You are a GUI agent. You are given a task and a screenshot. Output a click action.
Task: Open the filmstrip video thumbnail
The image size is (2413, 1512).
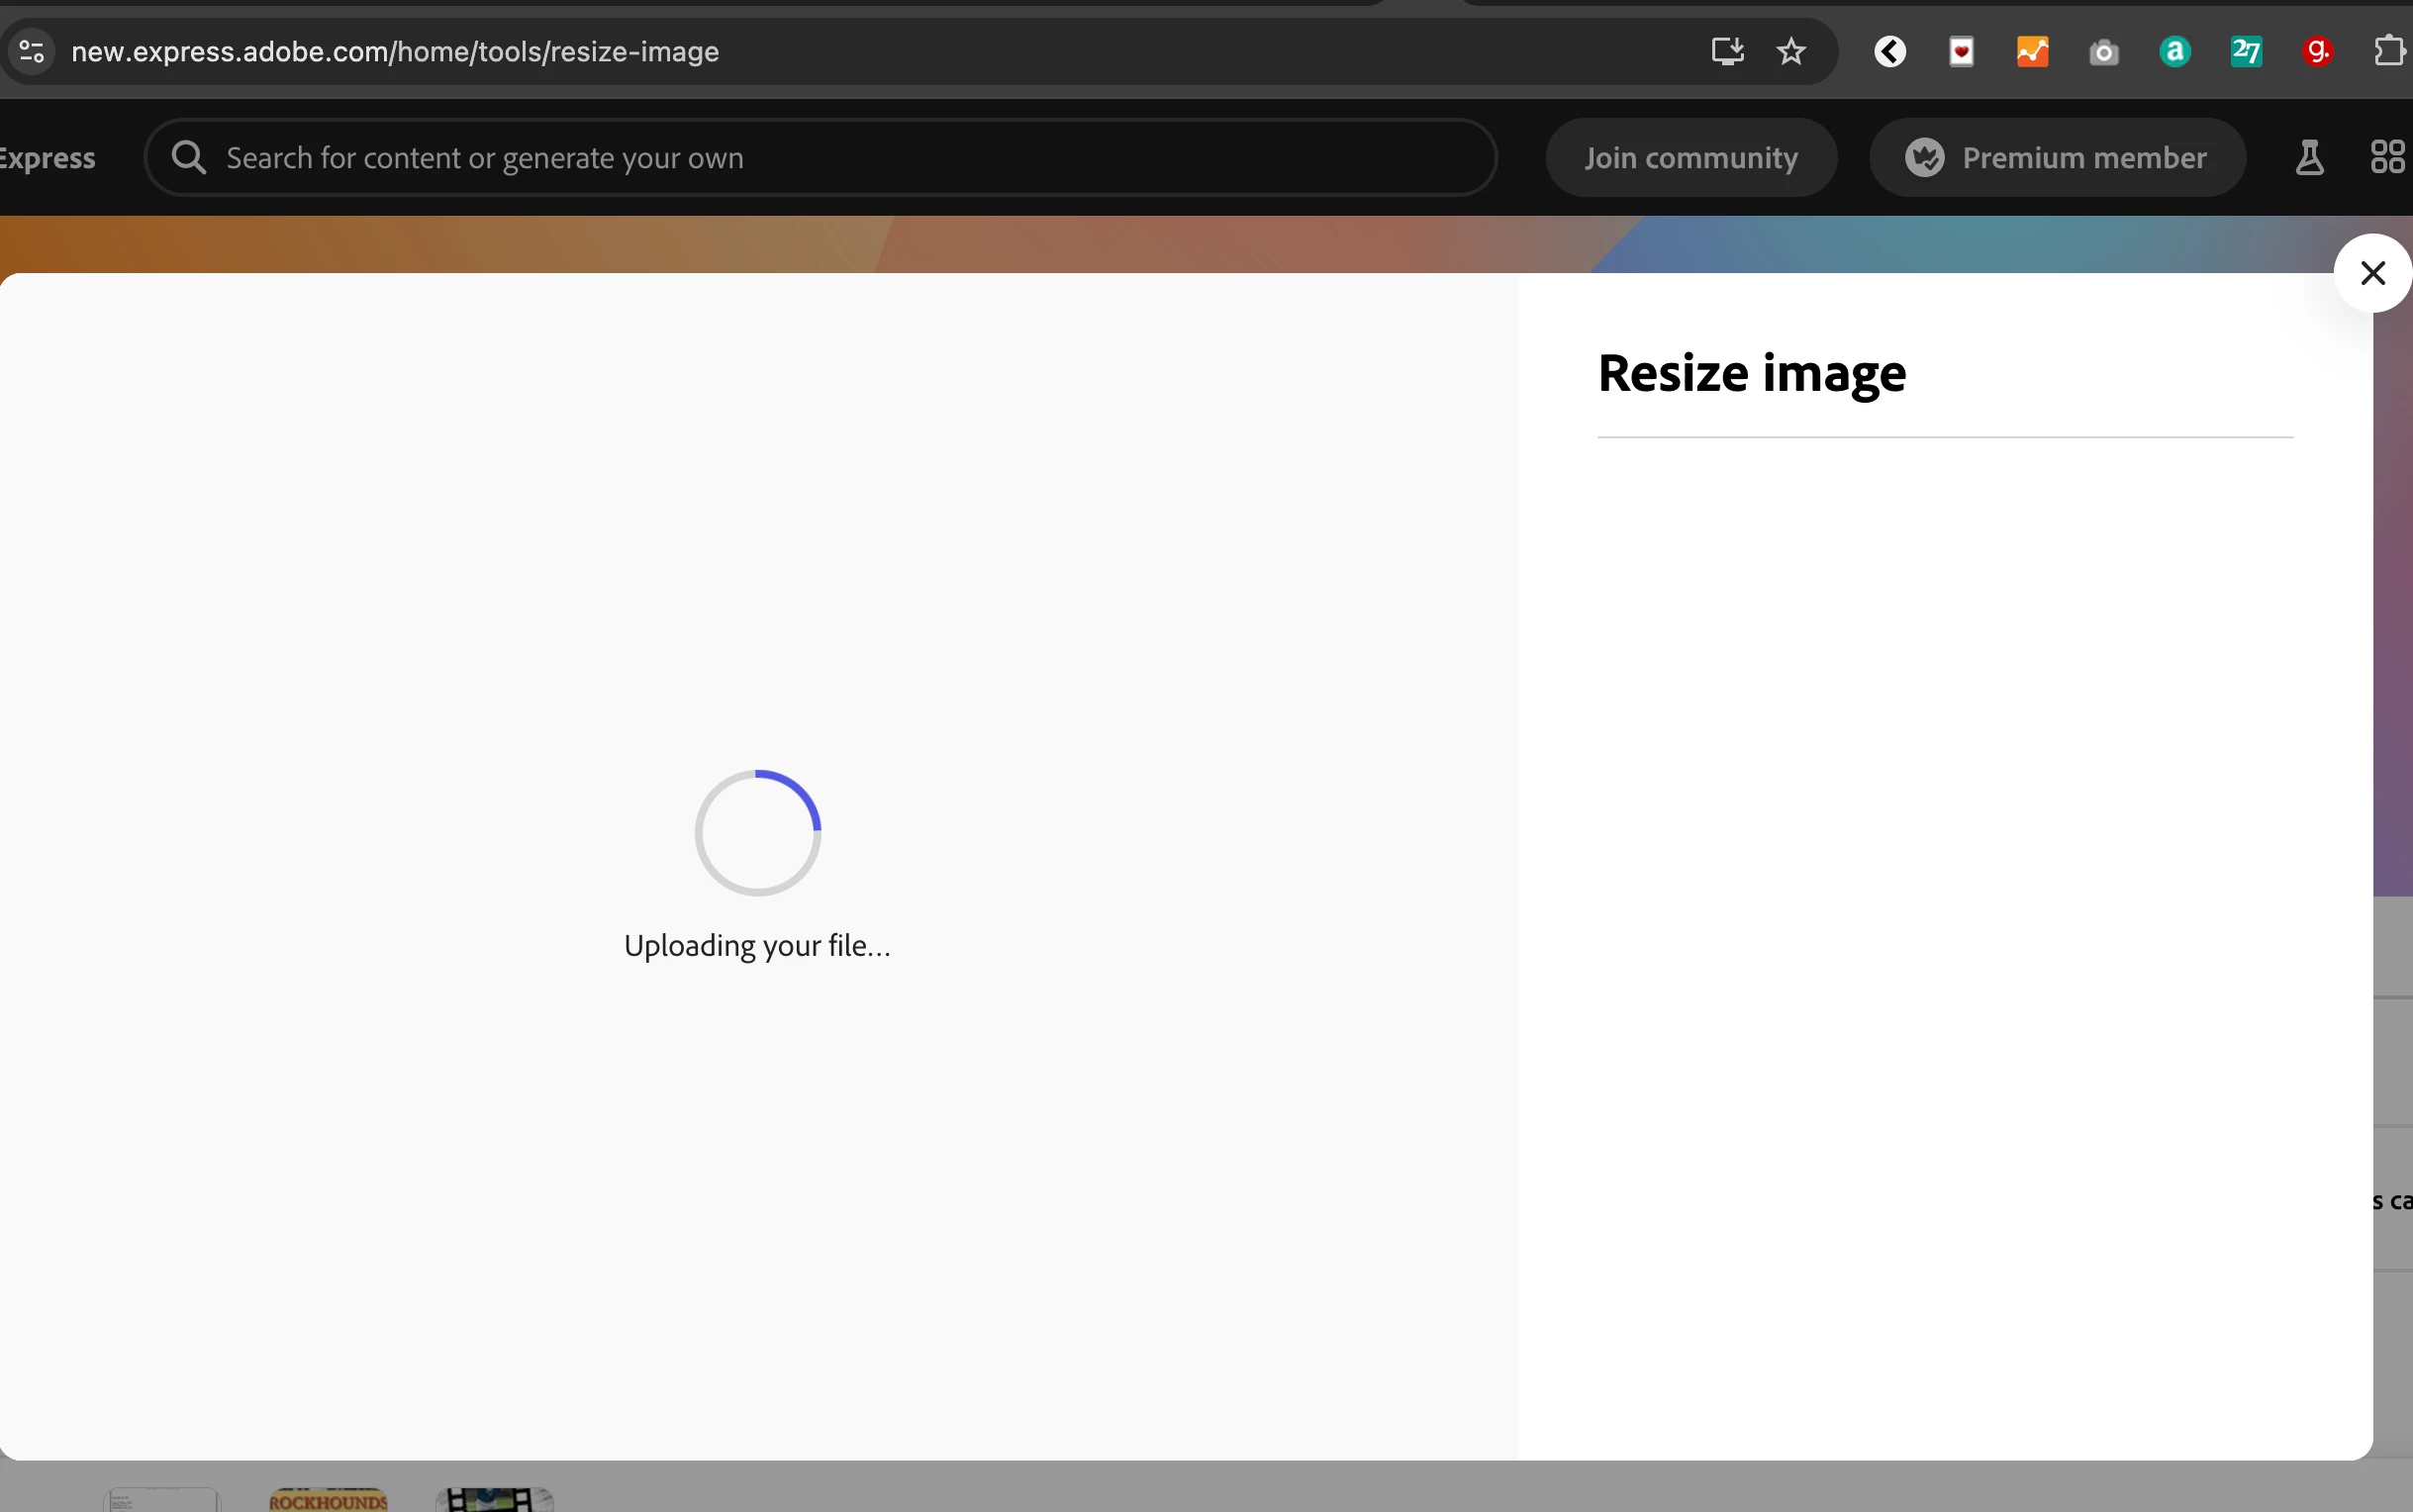point(494,1499)
